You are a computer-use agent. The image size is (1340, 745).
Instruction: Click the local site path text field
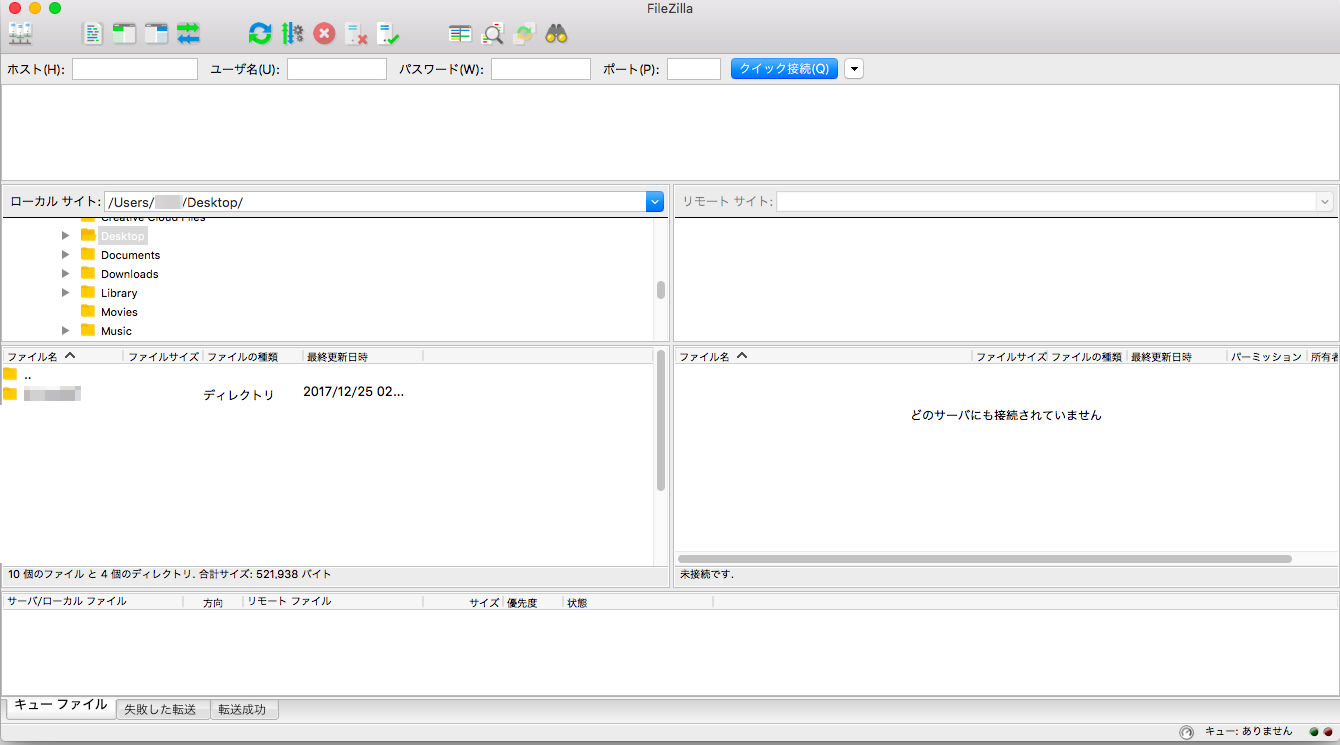[375, 202]
